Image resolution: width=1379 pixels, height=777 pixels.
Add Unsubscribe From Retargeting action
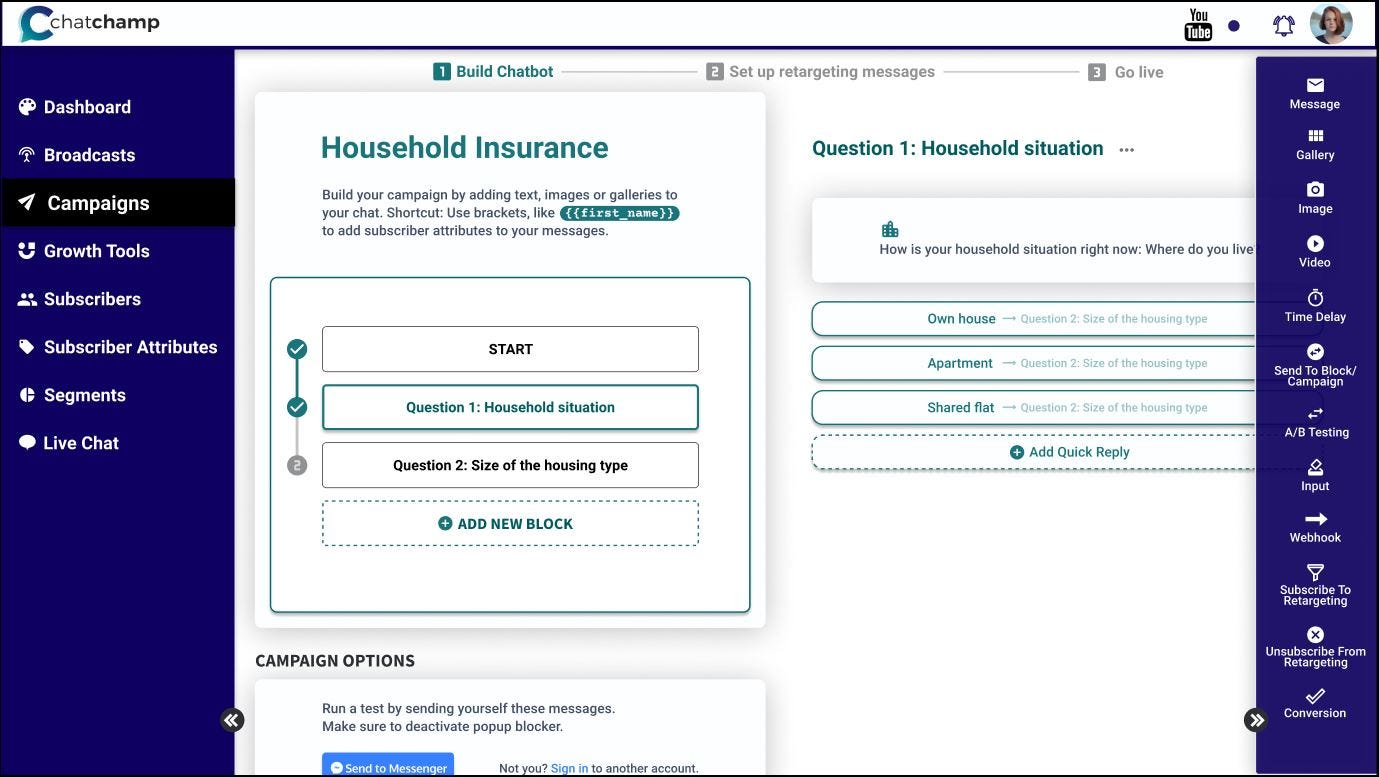pos(1315,647)
